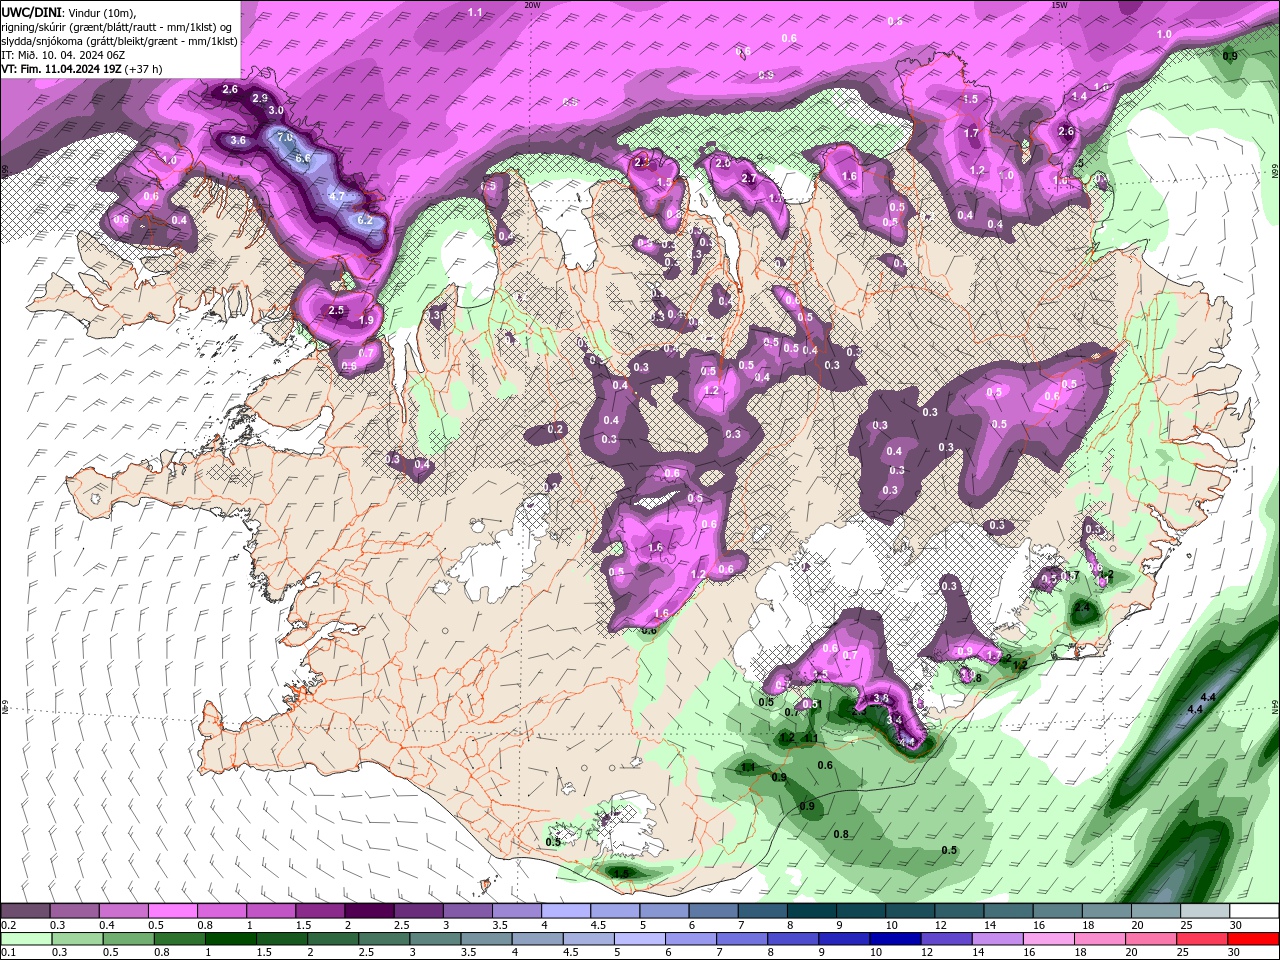Select the palest green 0.1–0.3 rain scale swatch
1280x960 pixels.
[x=26, y=939]
